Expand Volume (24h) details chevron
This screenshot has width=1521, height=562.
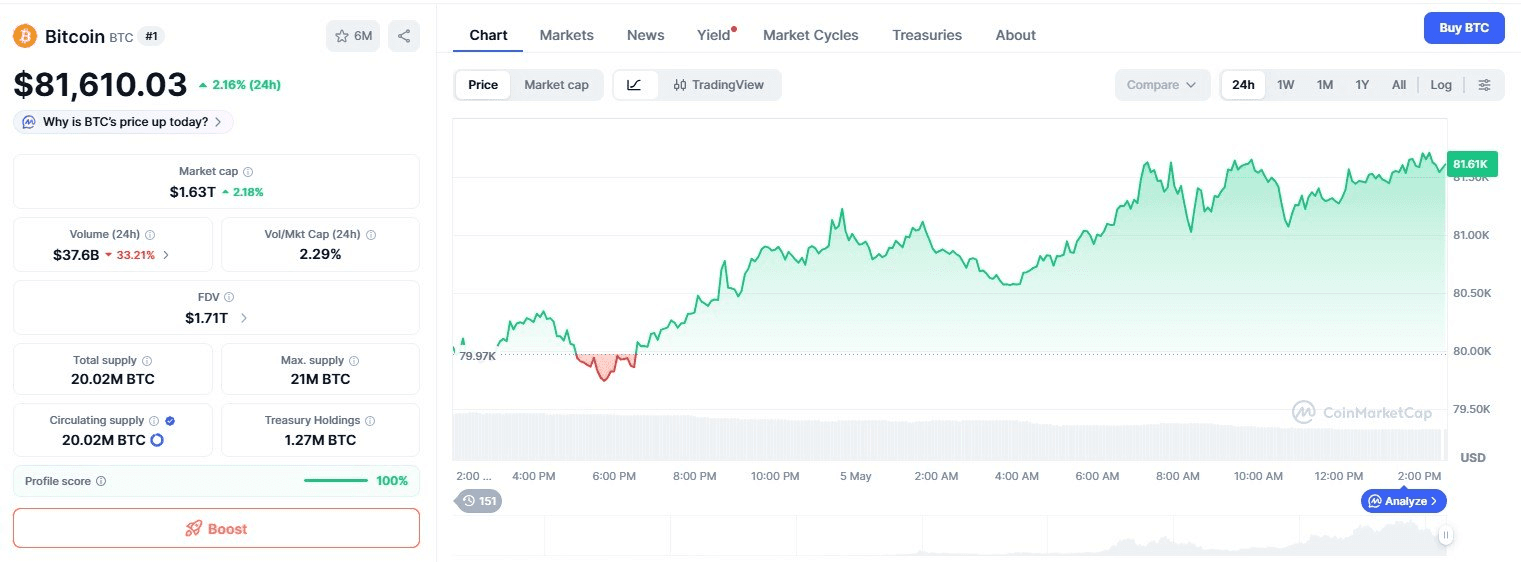click(166, 255)
